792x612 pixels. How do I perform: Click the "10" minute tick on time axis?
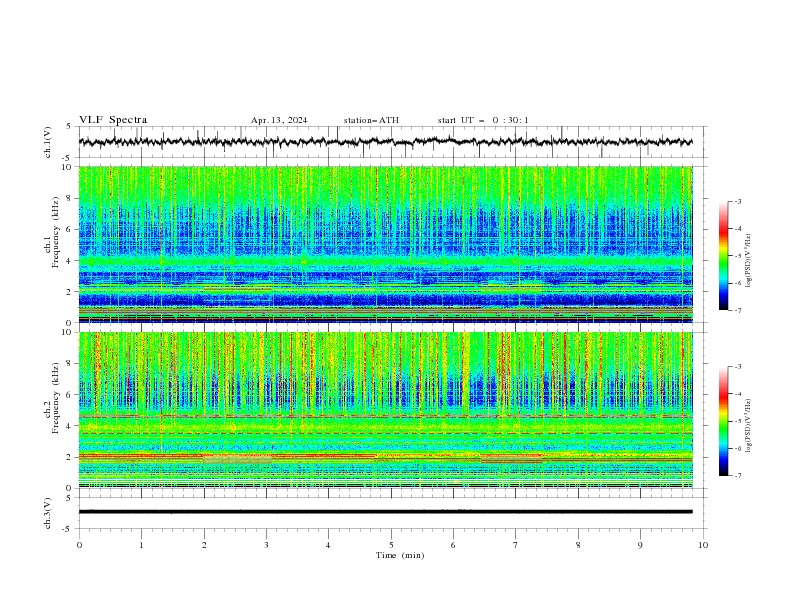(703, 545)
